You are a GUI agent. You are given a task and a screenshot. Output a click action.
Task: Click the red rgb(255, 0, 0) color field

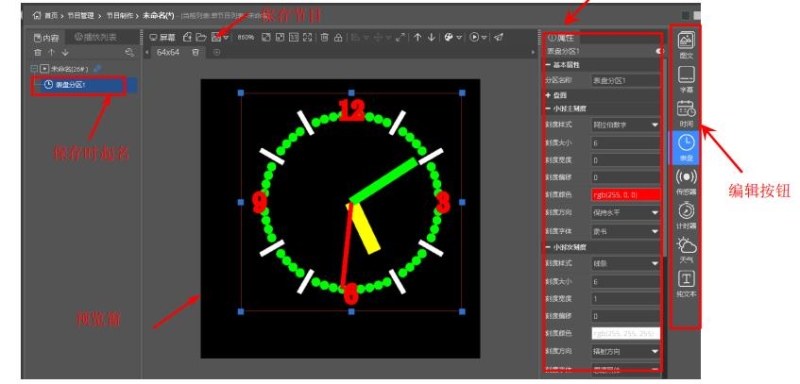626,195
